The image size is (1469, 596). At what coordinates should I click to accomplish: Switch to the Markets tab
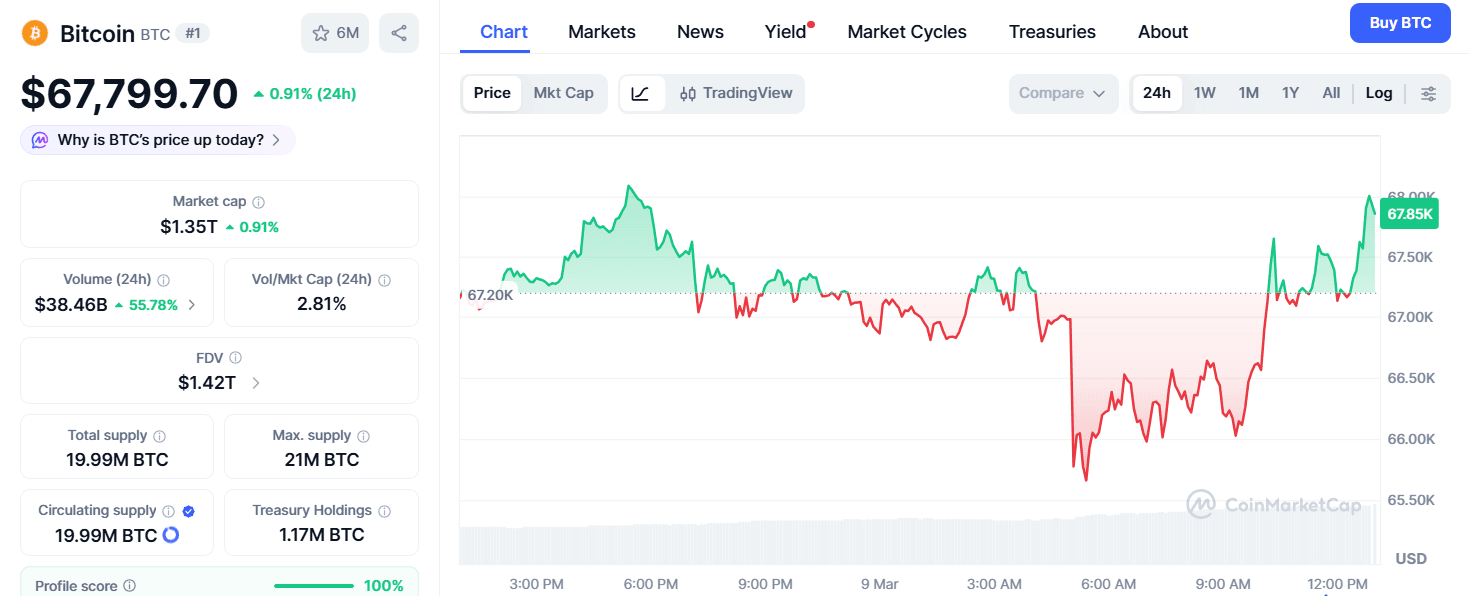point(601,31)
